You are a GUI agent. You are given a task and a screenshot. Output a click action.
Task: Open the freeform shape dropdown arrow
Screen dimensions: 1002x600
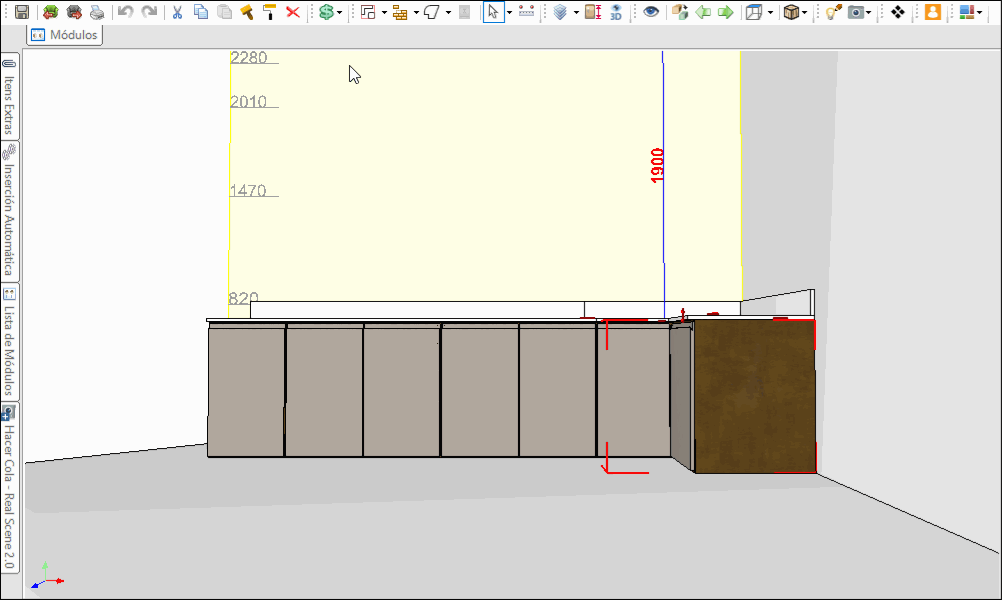(448, 12)
